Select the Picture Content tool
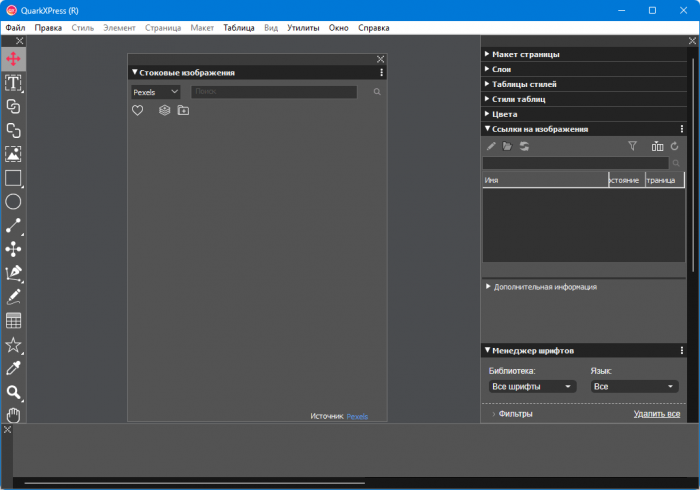The image size is (700, 490). coord(14,154)
